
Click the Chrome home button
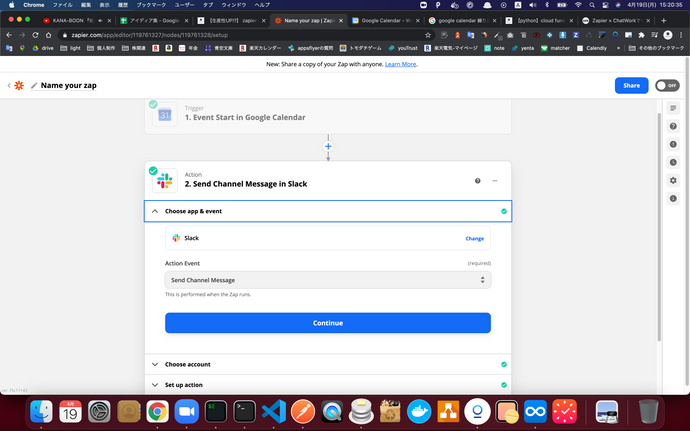[48, 35]
